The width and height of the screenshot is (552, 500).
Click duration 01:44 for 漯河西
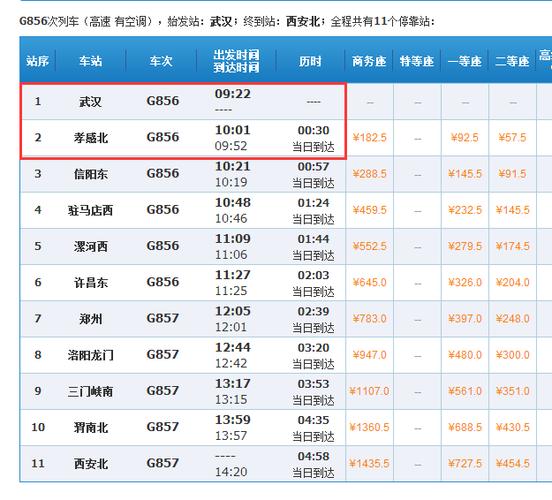pyautogui.click(x=313, y=239)
